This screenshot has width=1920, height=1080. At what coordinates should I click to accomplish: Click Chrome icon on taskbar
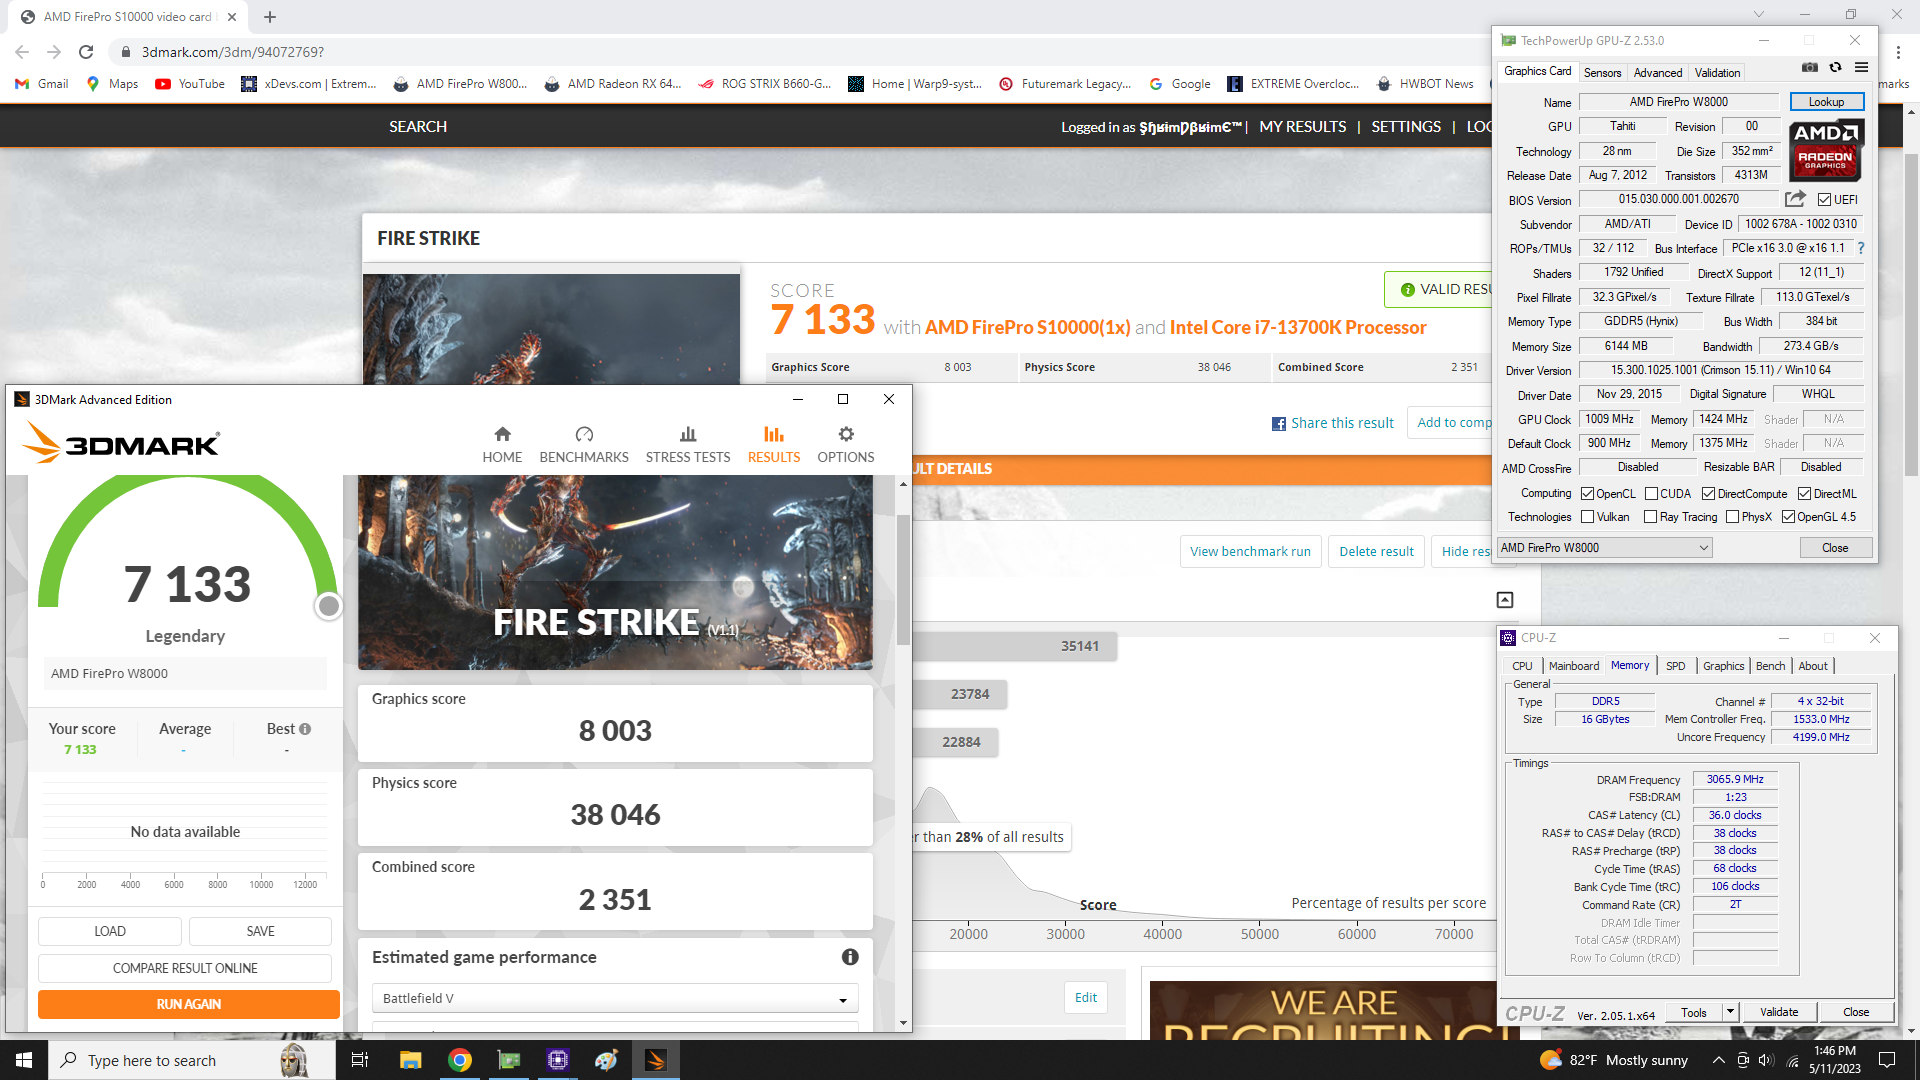(x=460, y=1060)
